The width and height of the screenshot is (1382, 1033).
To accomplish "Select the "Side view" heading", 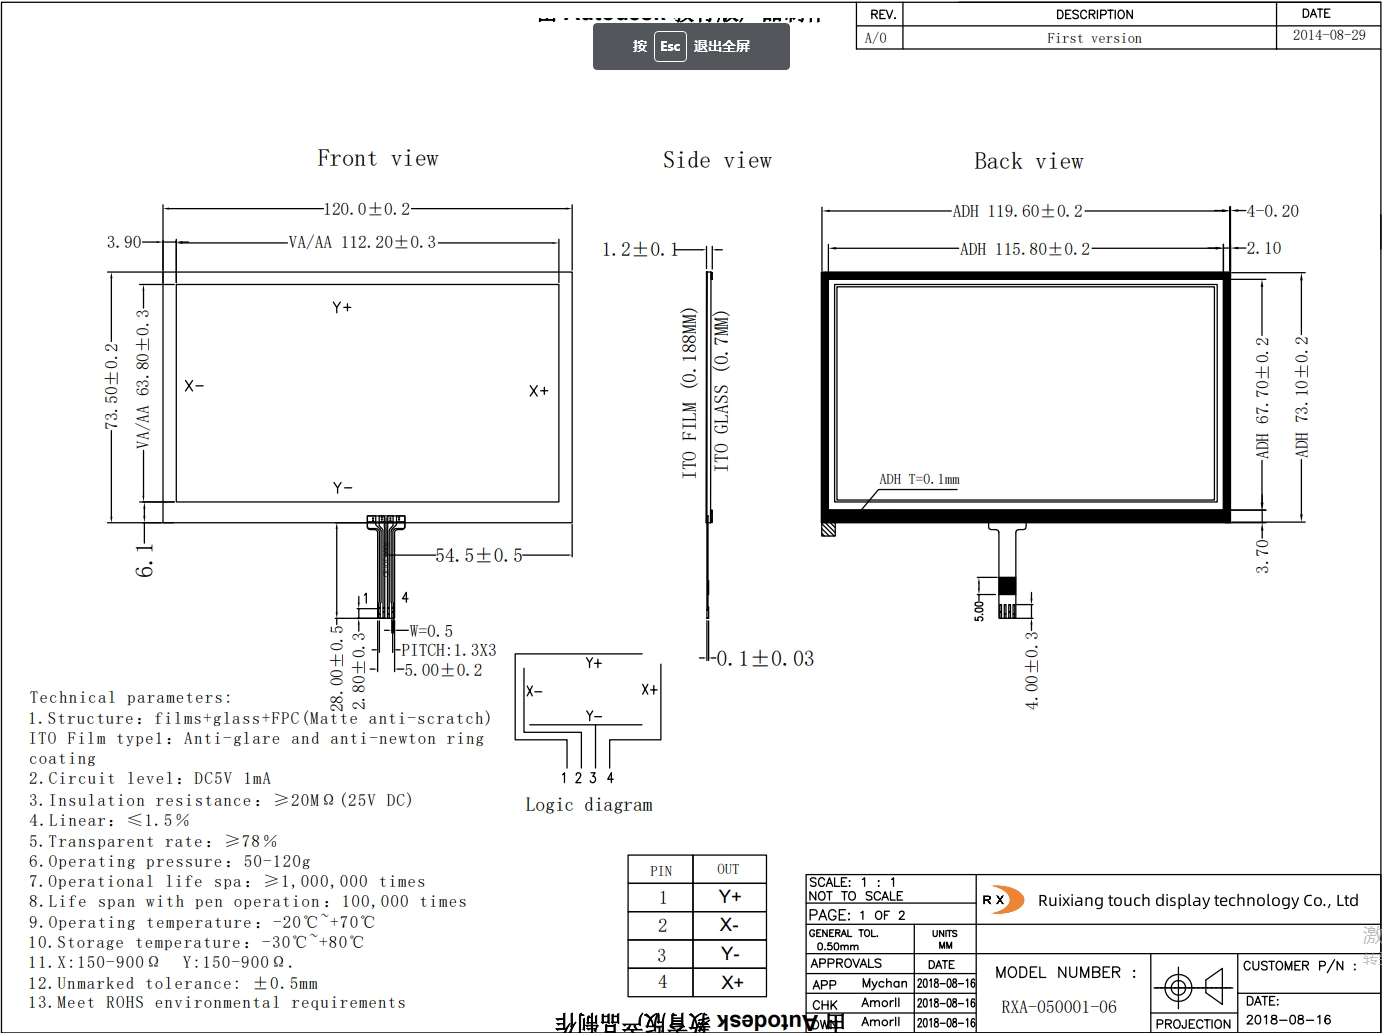I will pos(717,160).
